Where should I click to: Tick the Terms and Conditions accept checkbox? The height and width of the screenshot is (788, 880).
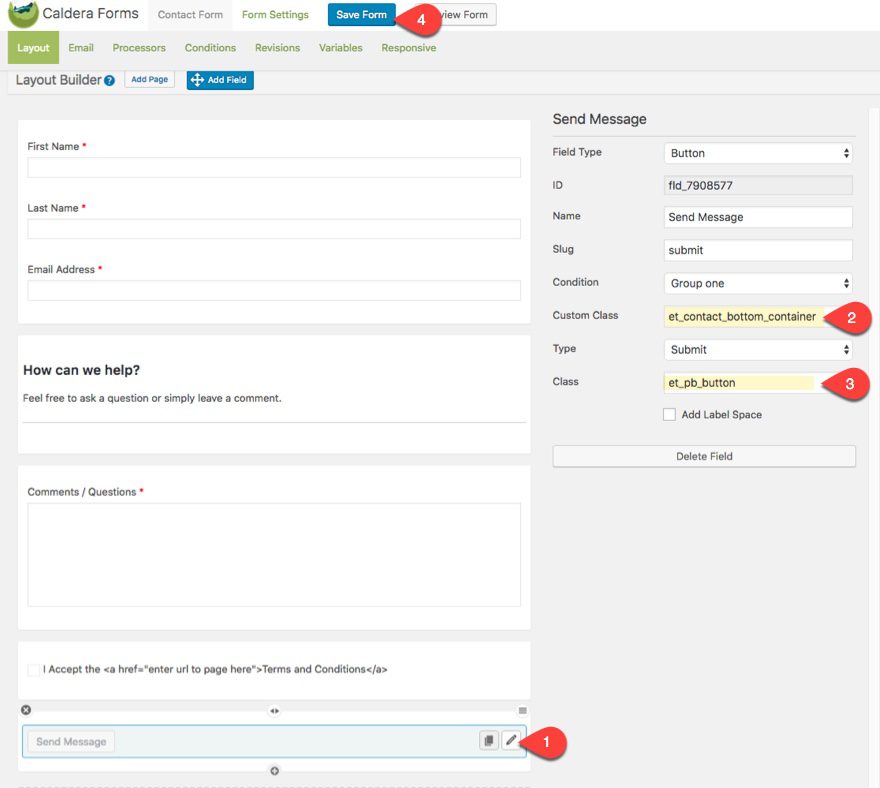tap(34, 670)
